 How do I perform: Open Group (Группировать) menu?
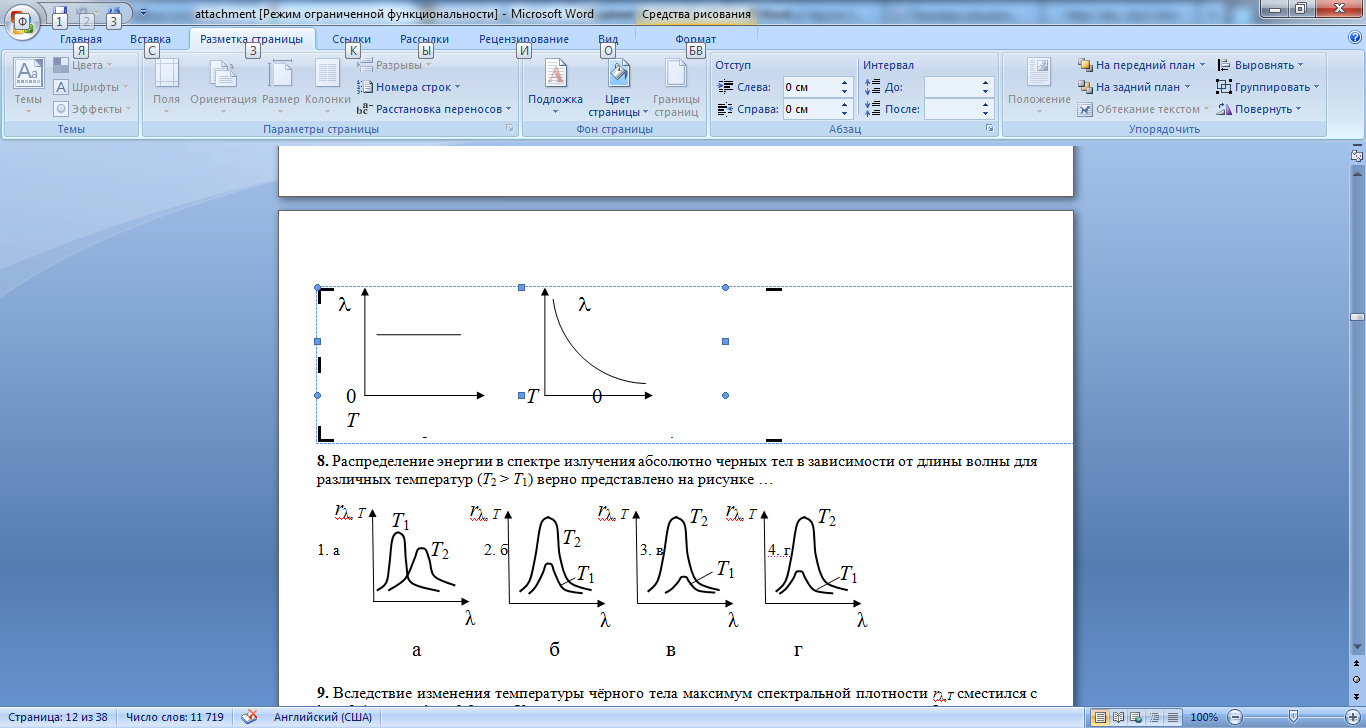[1268, 87]
